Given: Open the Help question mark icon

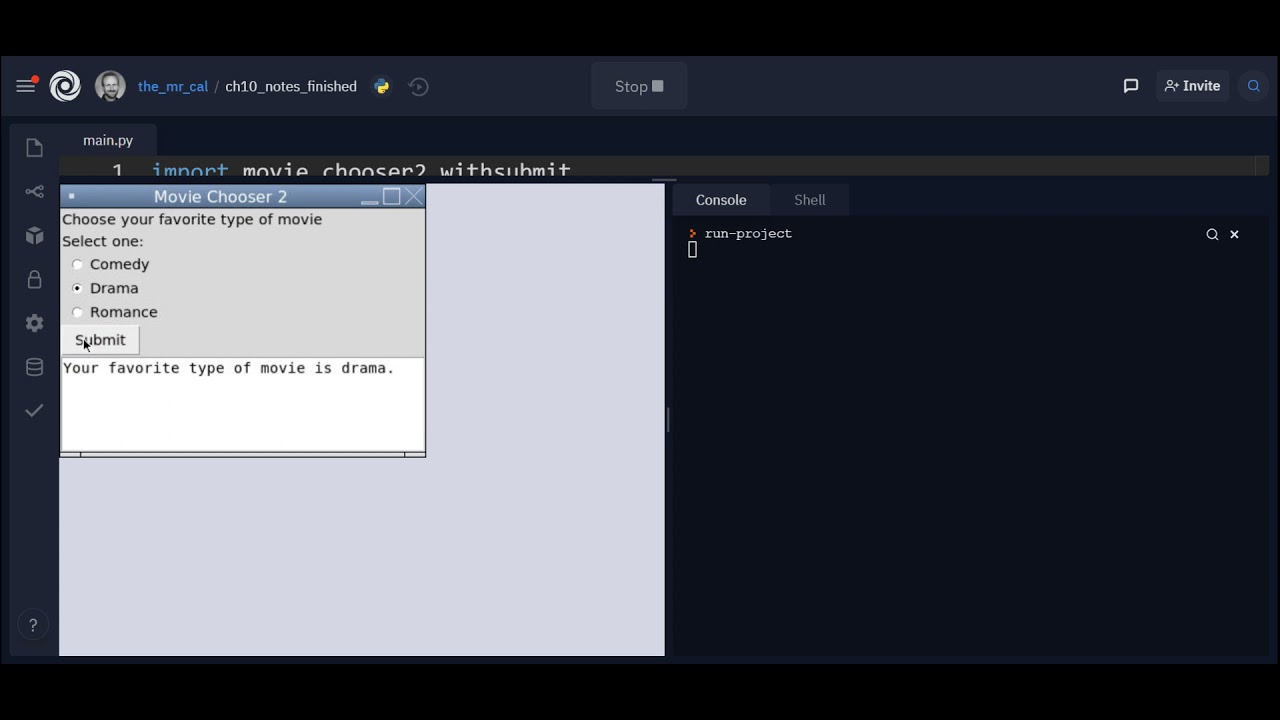Looking at the screenshot, I should (33, 625).
